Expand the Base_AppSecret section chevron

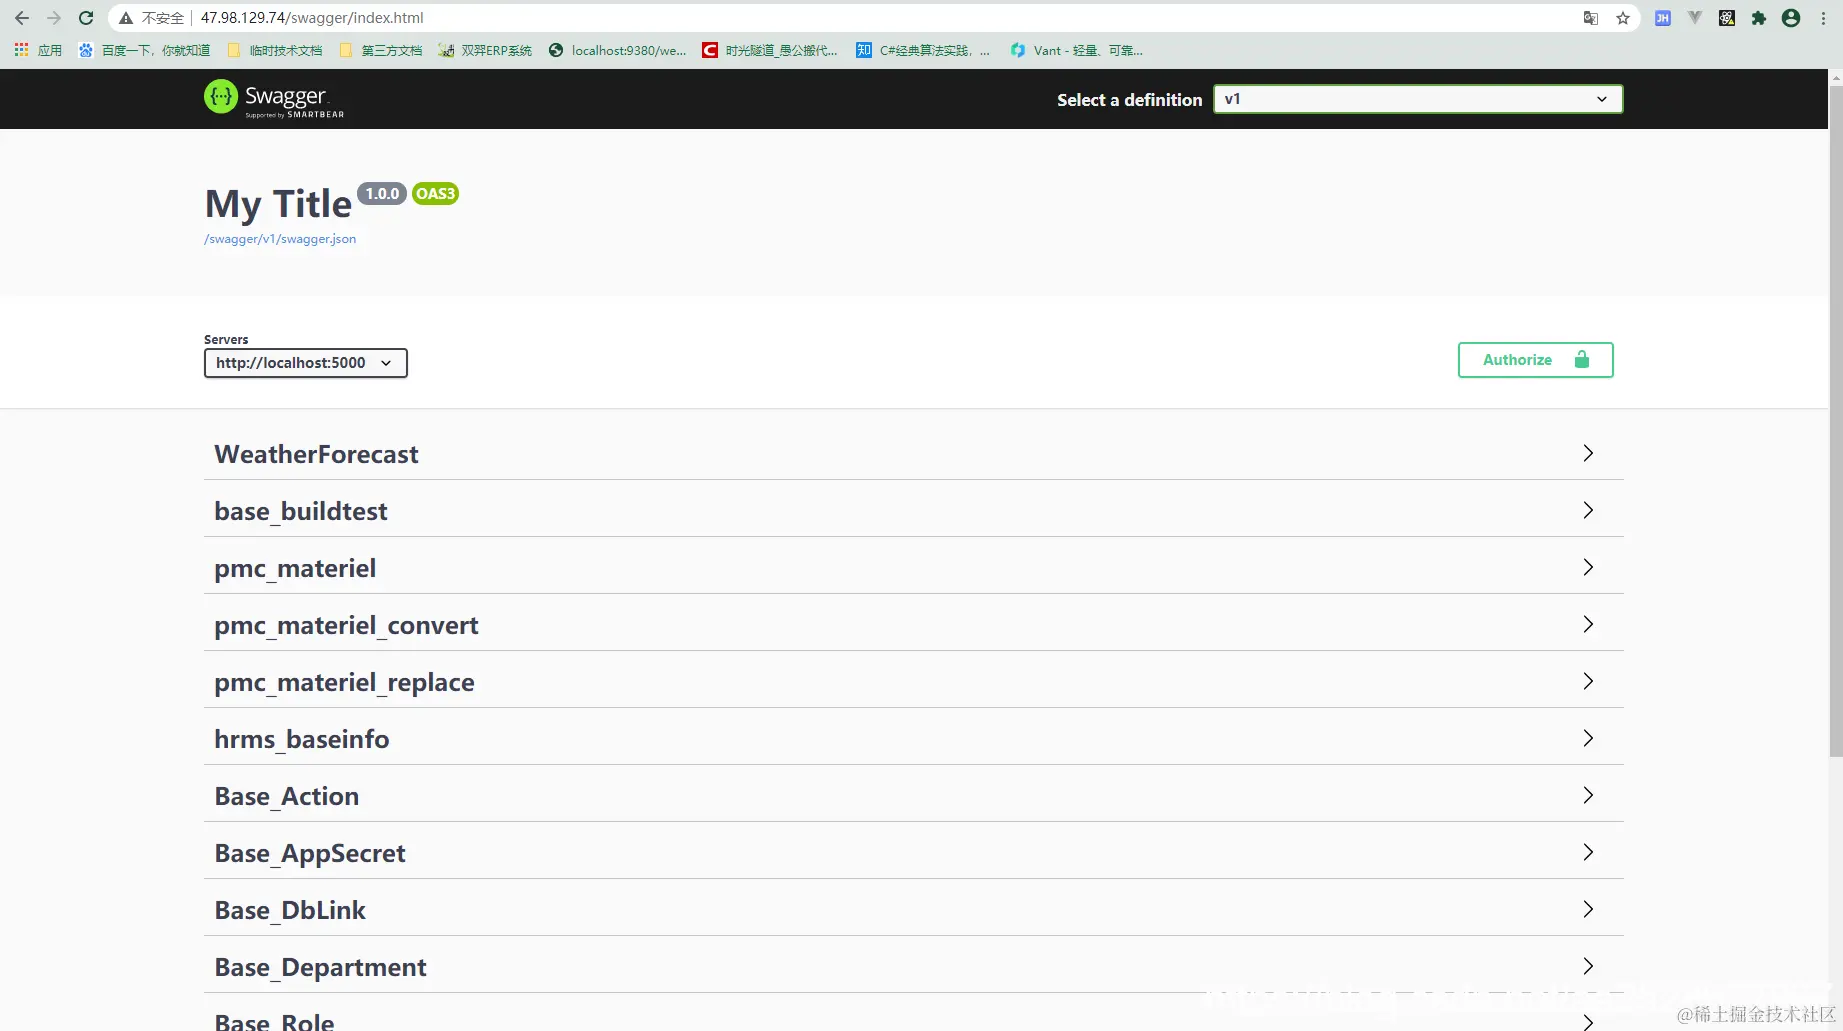pyautogui.click(x=1588, y=852)
